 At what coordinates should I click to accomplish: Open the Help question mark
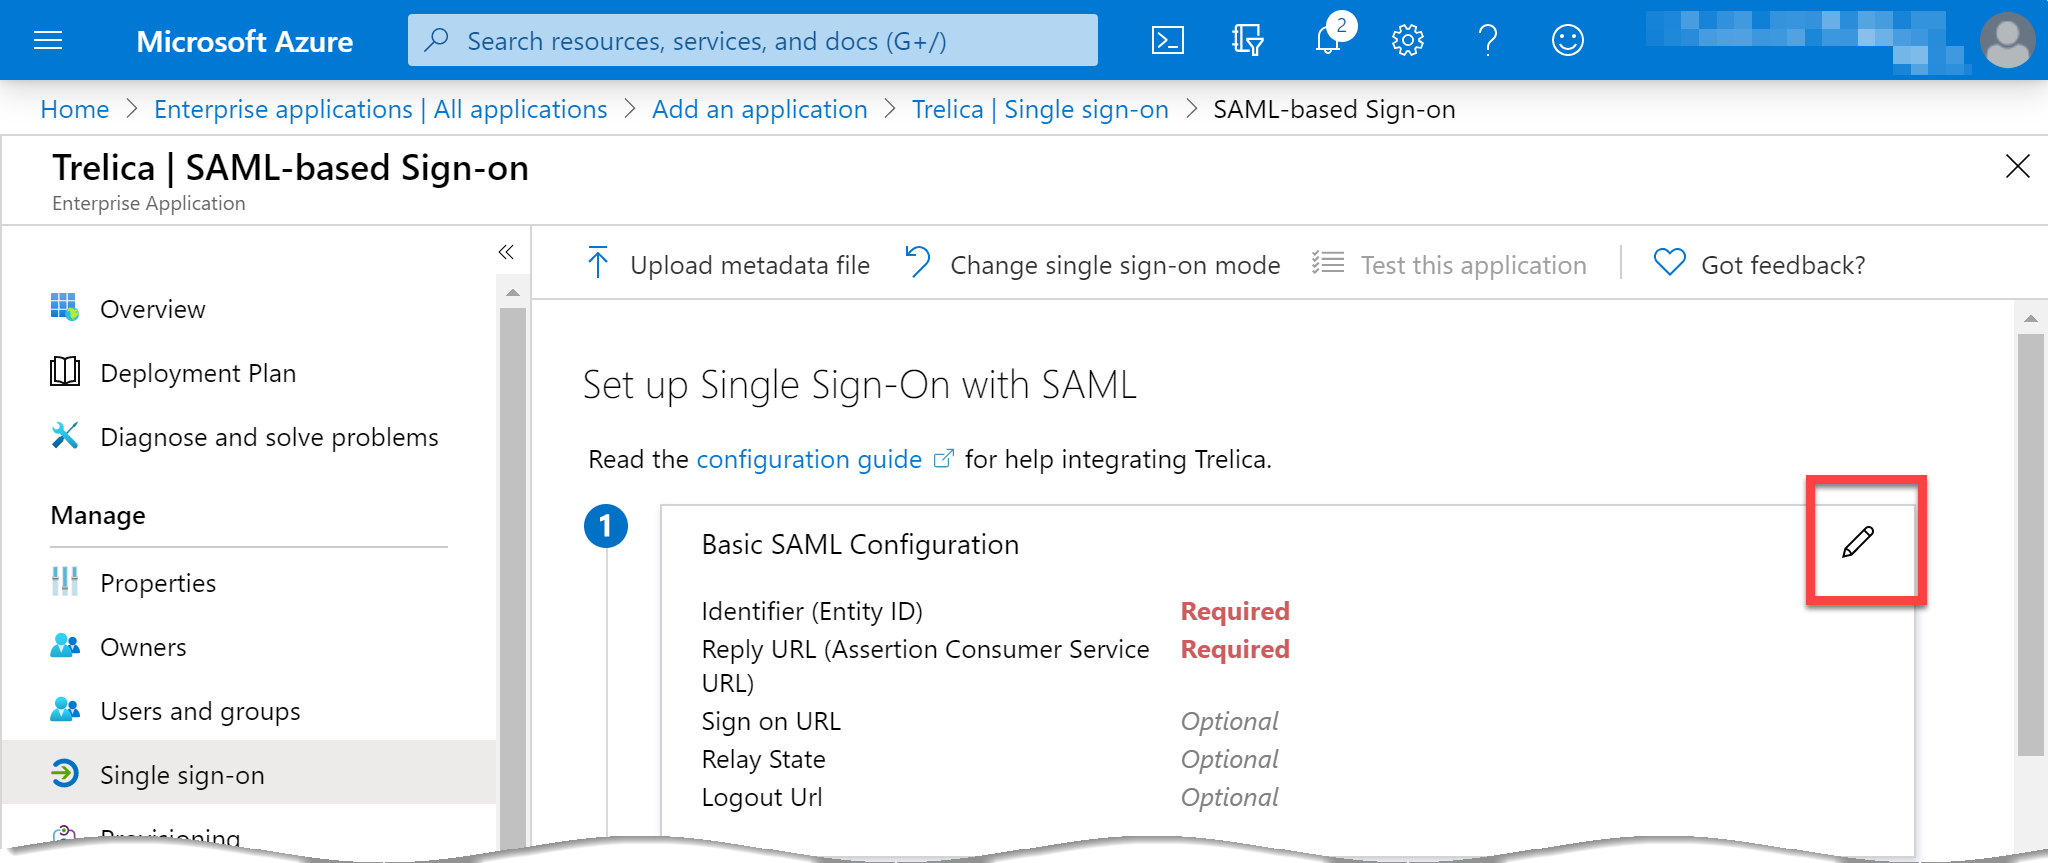point(1488,40)
